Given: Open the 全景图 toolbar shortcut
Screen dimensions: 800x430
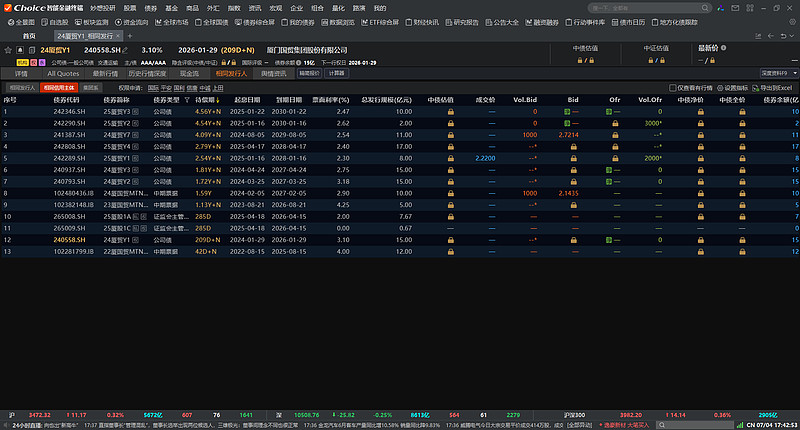Looking at the screenshot, I should (x=21, y=22).
